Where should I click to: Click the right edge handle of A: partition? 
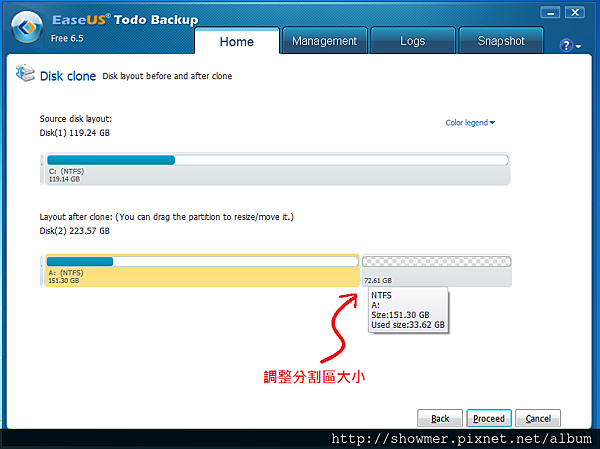(359, 270)
